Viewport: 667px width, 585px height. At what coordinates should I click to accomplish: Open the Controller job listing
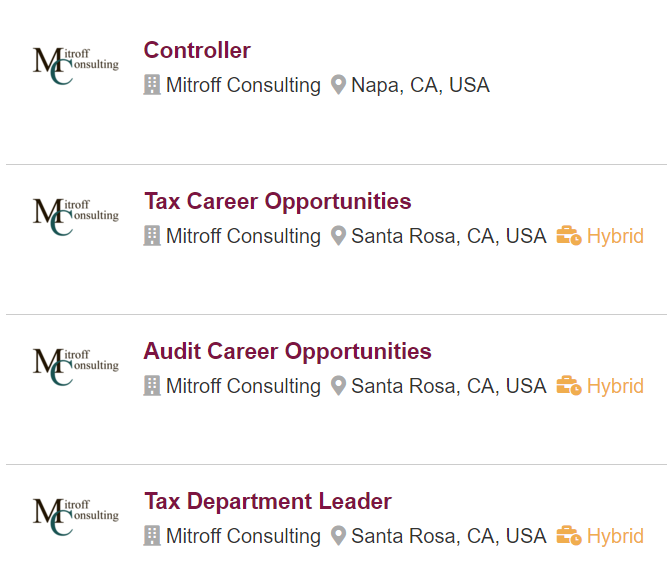pyautogui.click(x=197, y=50)
